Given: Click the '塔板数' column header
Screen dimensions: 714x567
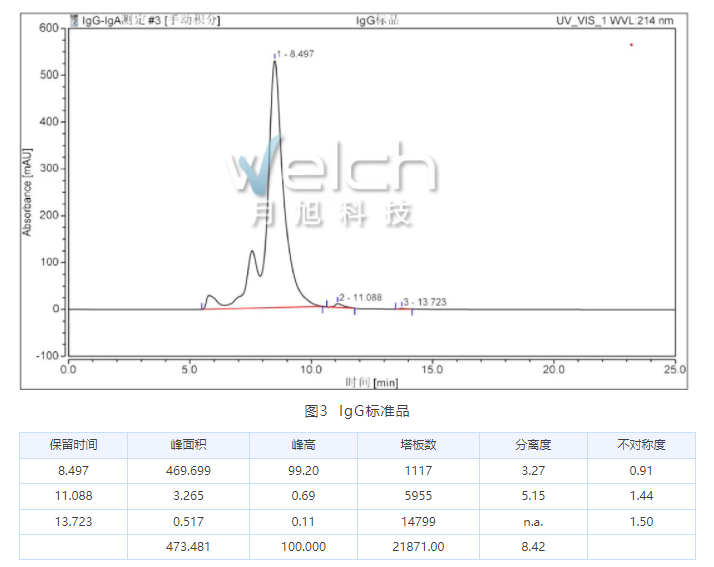Looking at the screenshot, I should (418, 444).
